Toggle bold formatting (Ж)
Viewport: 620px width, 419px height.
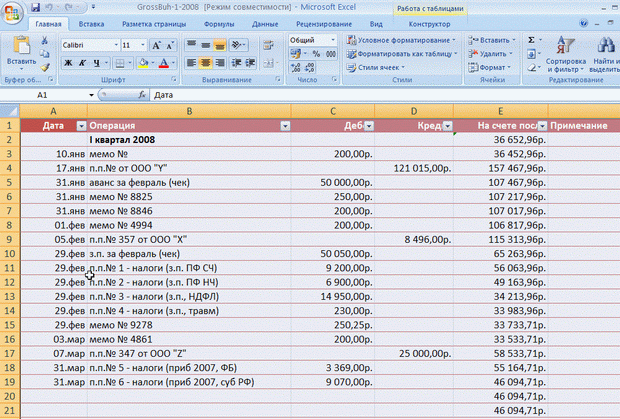click(68, 63)
